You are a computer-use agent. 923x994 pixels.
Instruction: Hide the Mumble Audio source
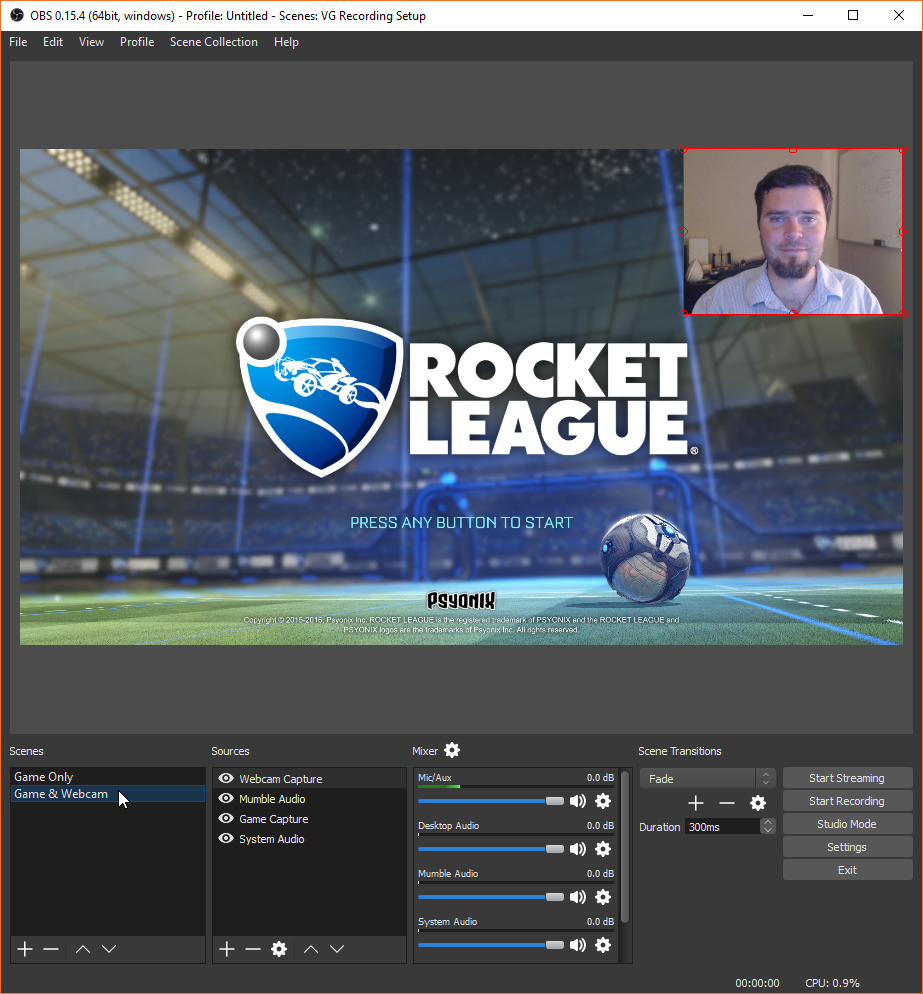226,799
